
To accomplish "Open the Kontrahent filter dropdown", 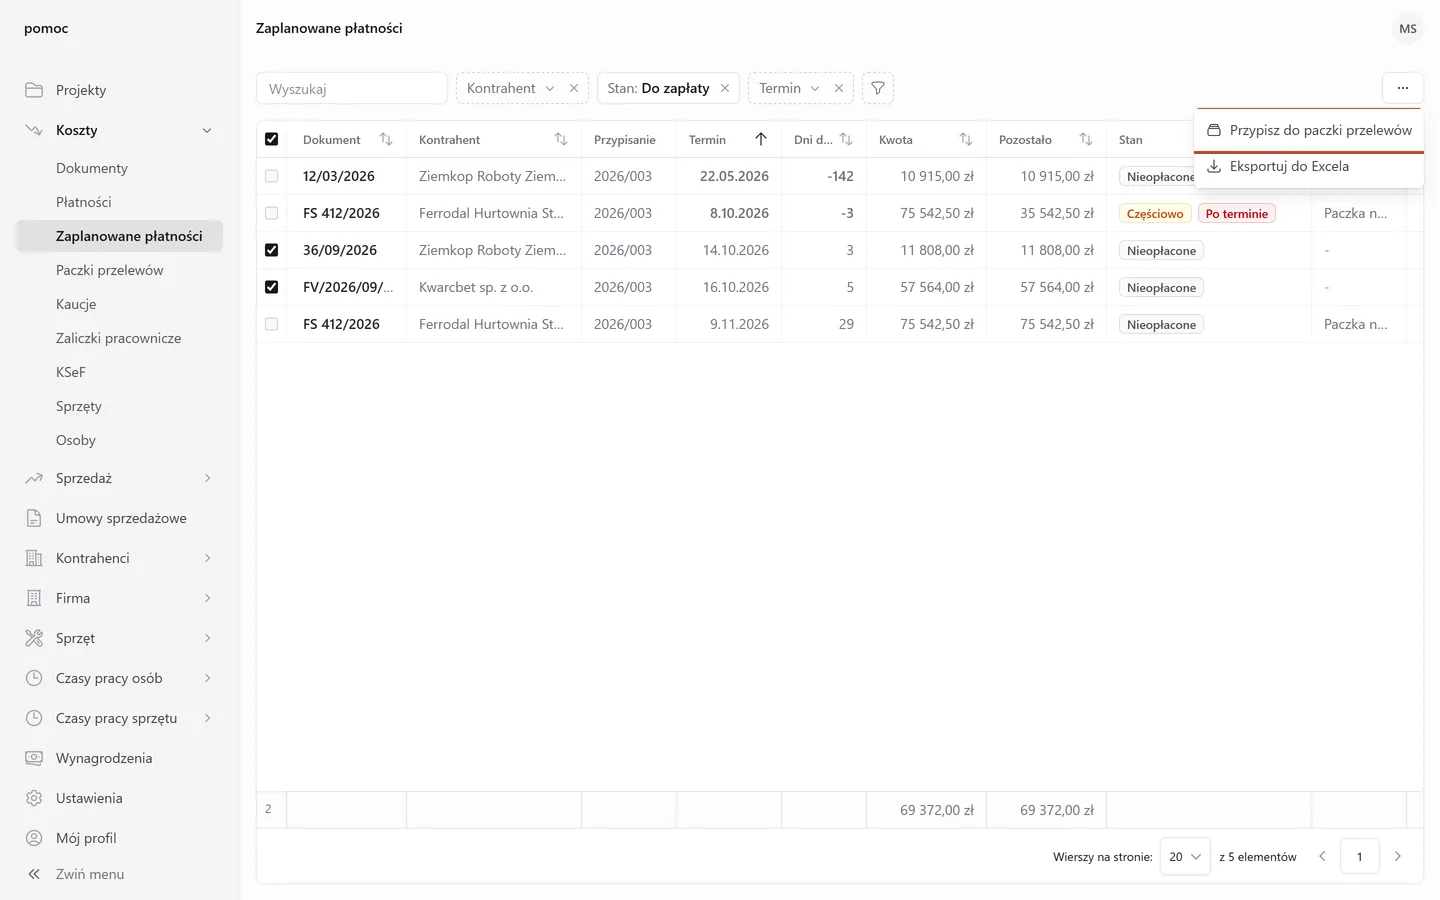I will point(511,88).
